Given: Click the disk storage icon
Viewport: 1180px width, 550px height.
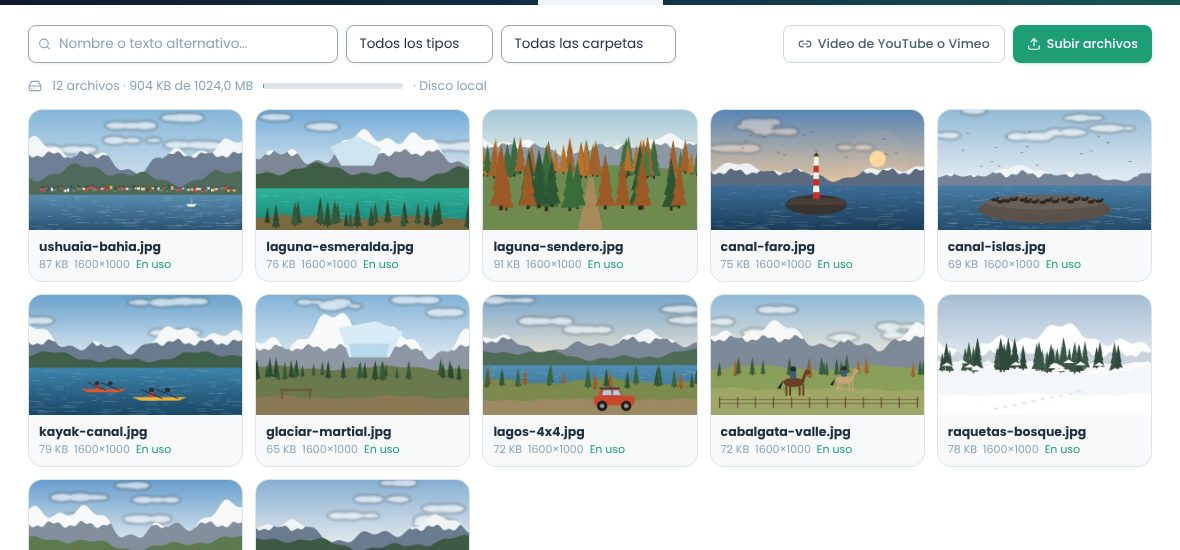Looking at the screenshot, I should click(35, 86).
